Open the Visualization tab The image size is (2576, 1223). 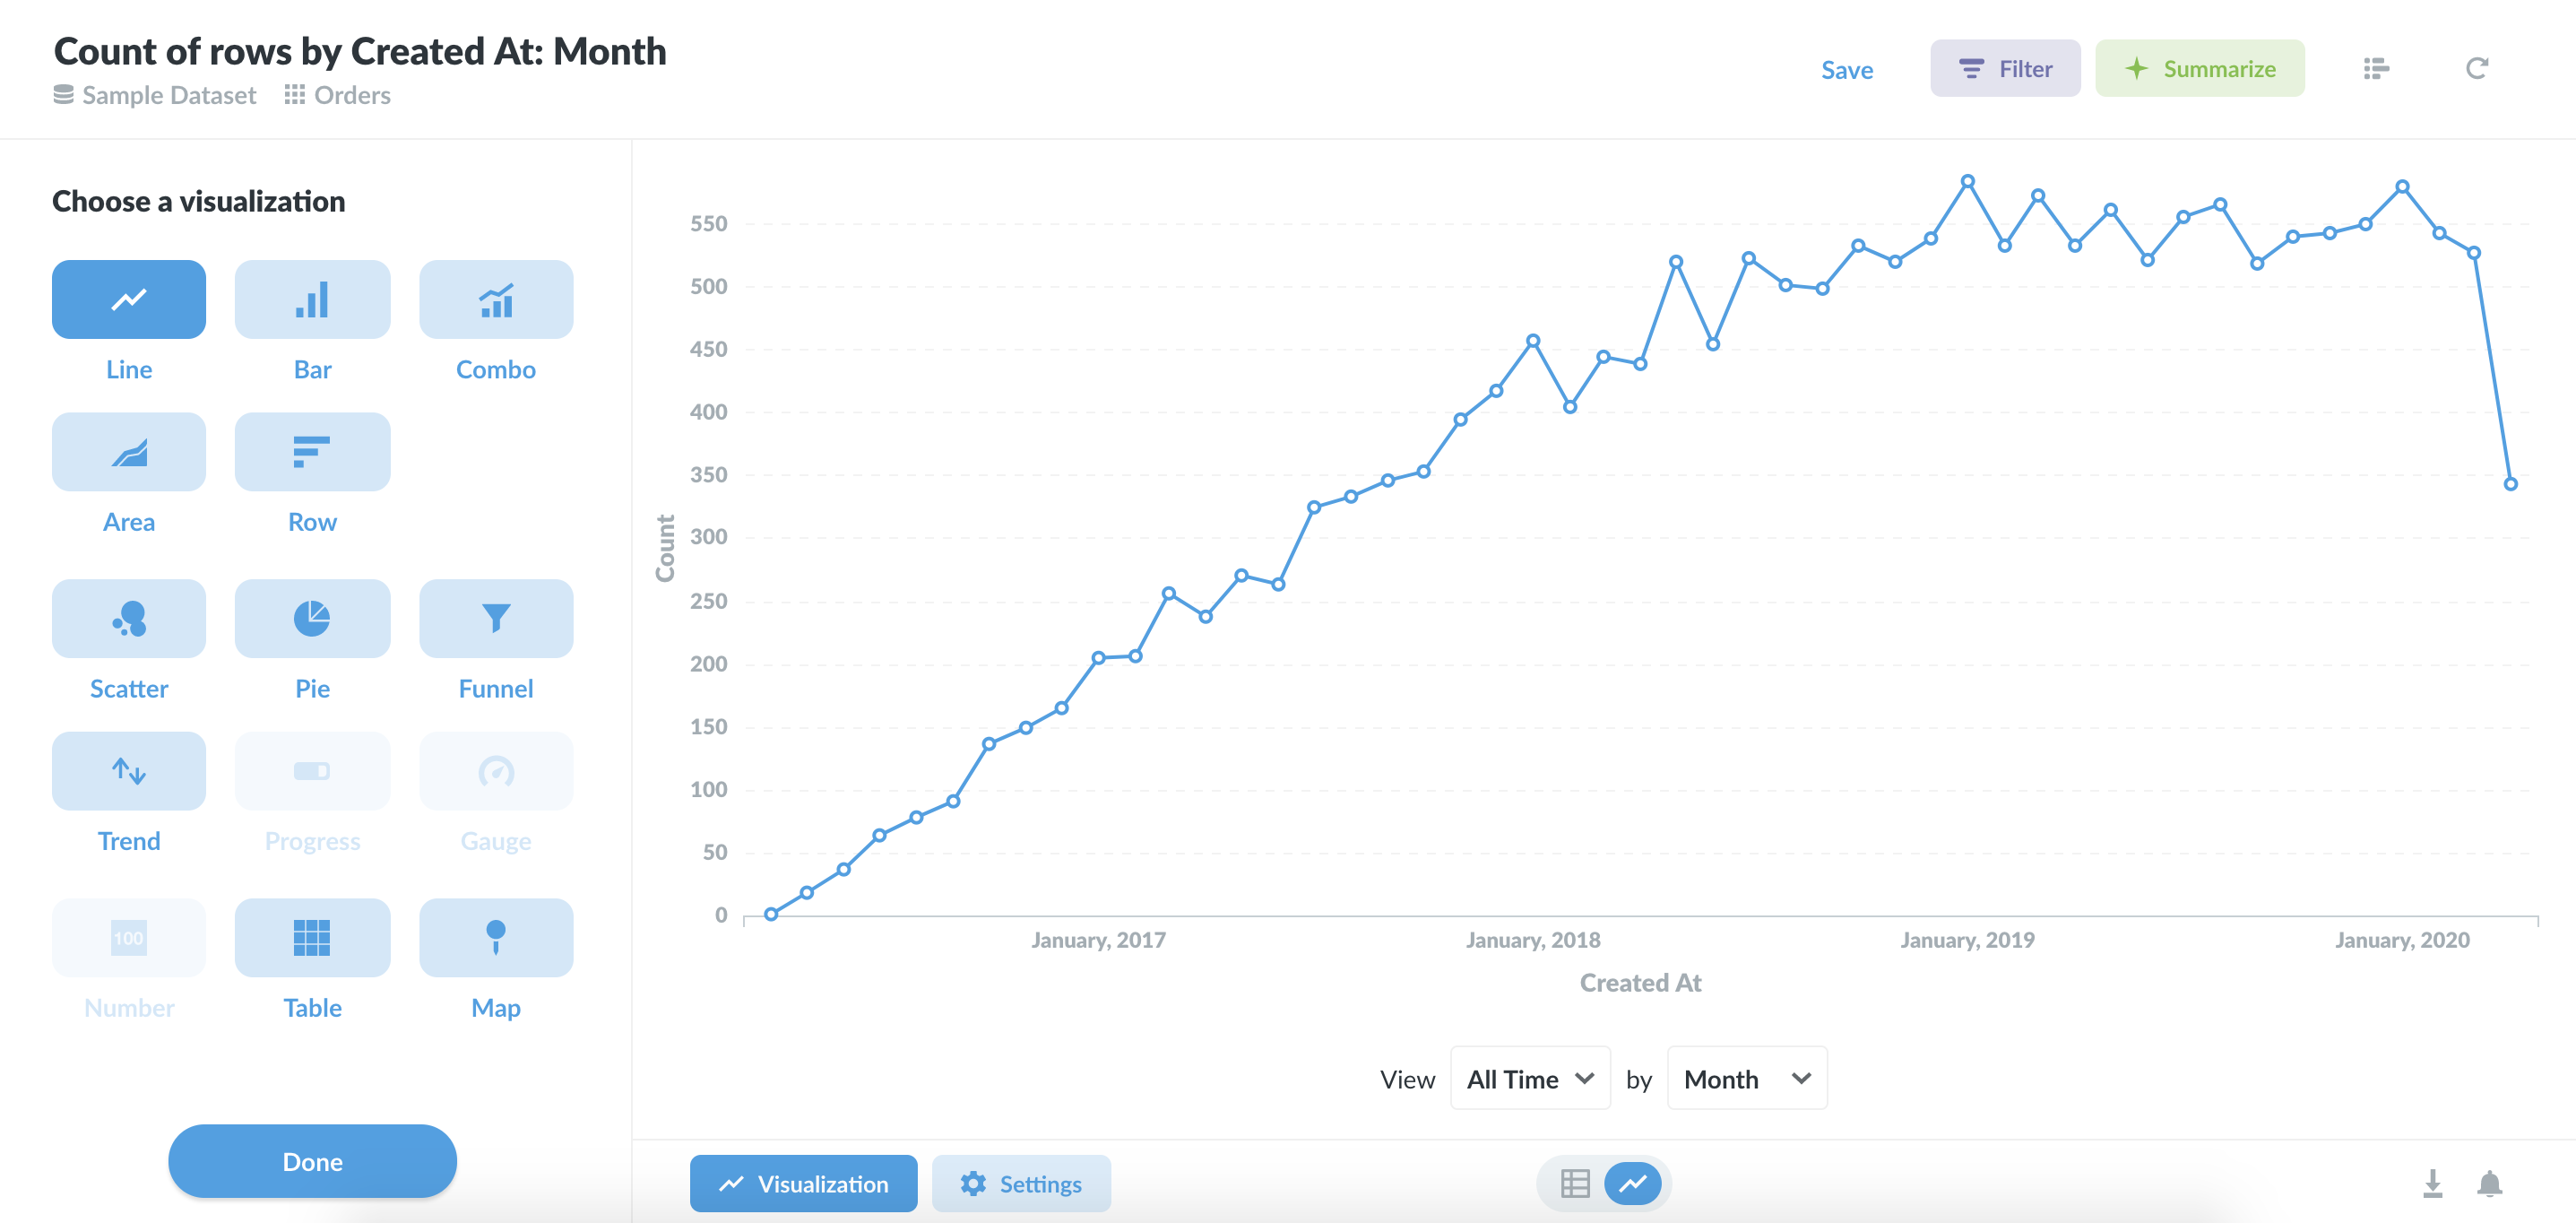click(x=803, y=1183)
